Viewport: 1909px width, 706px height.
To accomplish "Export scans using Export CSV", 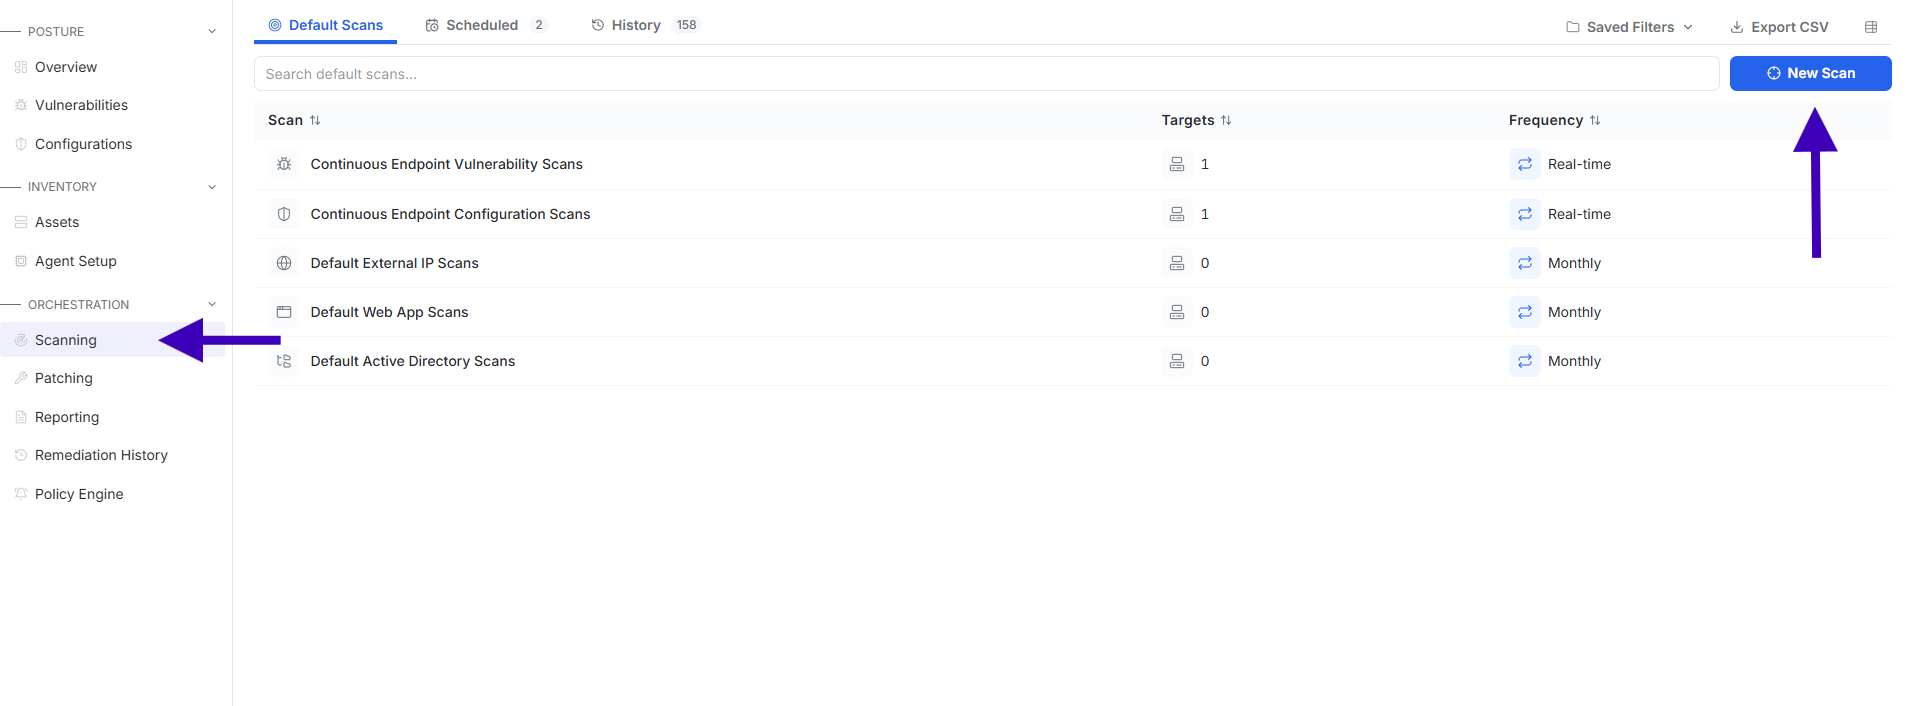I will tap(1780, 27).
